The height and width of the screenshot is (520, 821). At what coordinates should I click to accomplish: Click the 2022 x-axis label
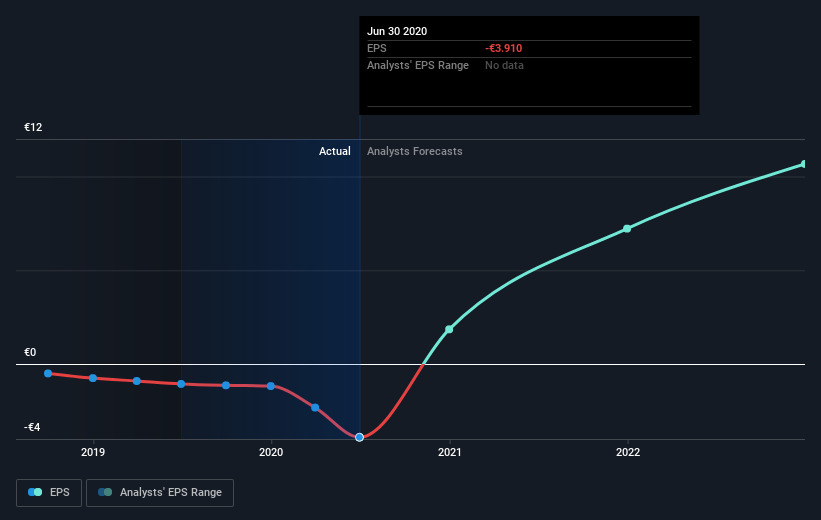tap(628, 452)
